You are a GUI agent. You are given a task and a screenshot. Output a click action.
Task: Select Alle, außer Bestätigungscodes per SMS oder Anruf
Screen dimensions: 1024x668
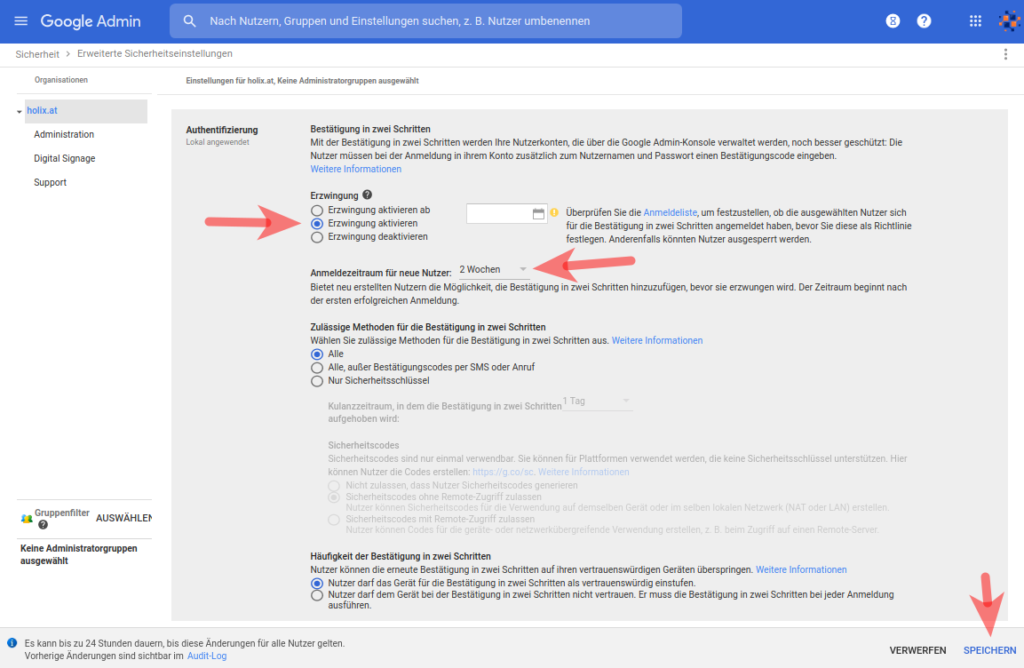tap(317, 366)
